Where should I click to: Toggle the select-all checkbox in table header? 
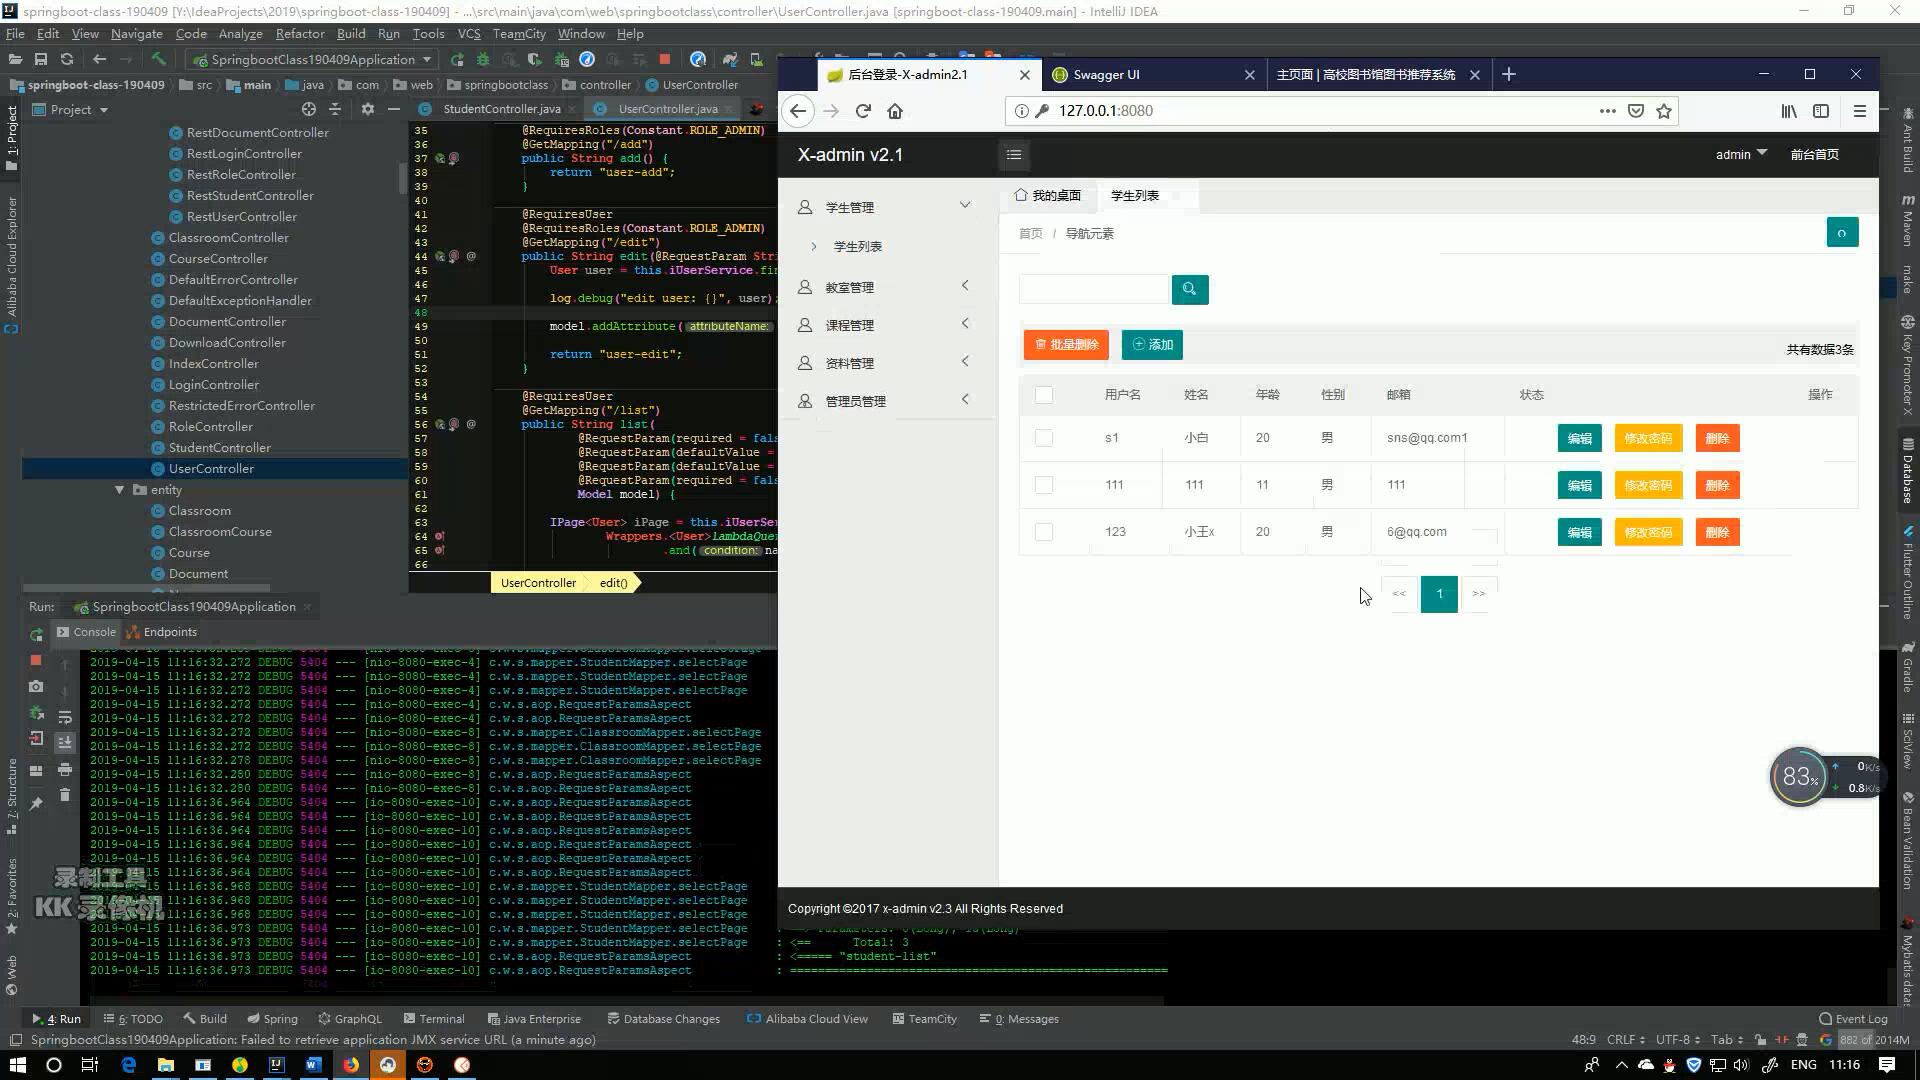[x=1044, y=393]
